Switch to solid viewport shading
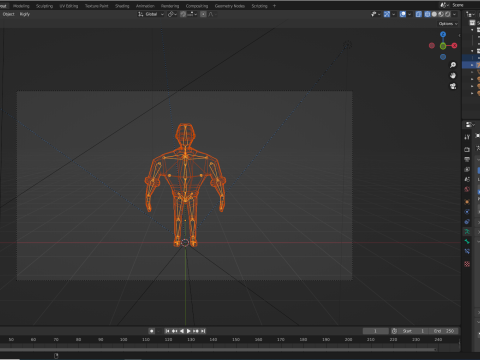The height and width of the screenshot is (360, 480). click(x=434, y=14)
